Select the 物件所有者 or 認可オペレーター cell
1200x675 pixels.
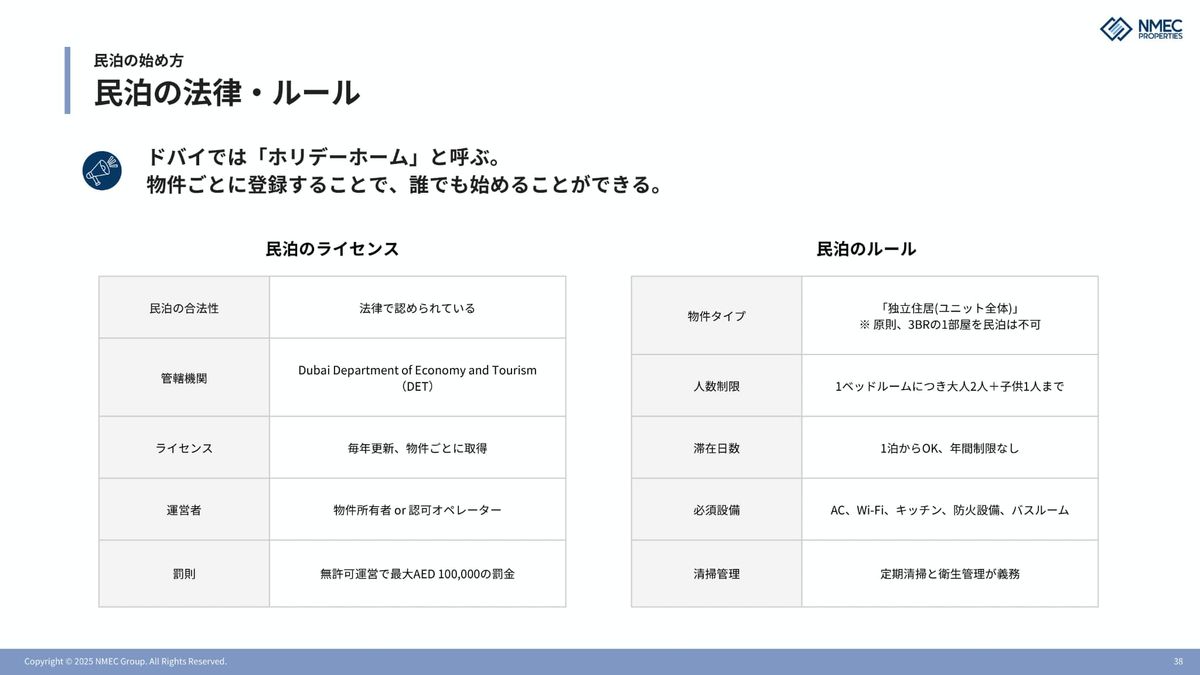(x=417, y=510)
